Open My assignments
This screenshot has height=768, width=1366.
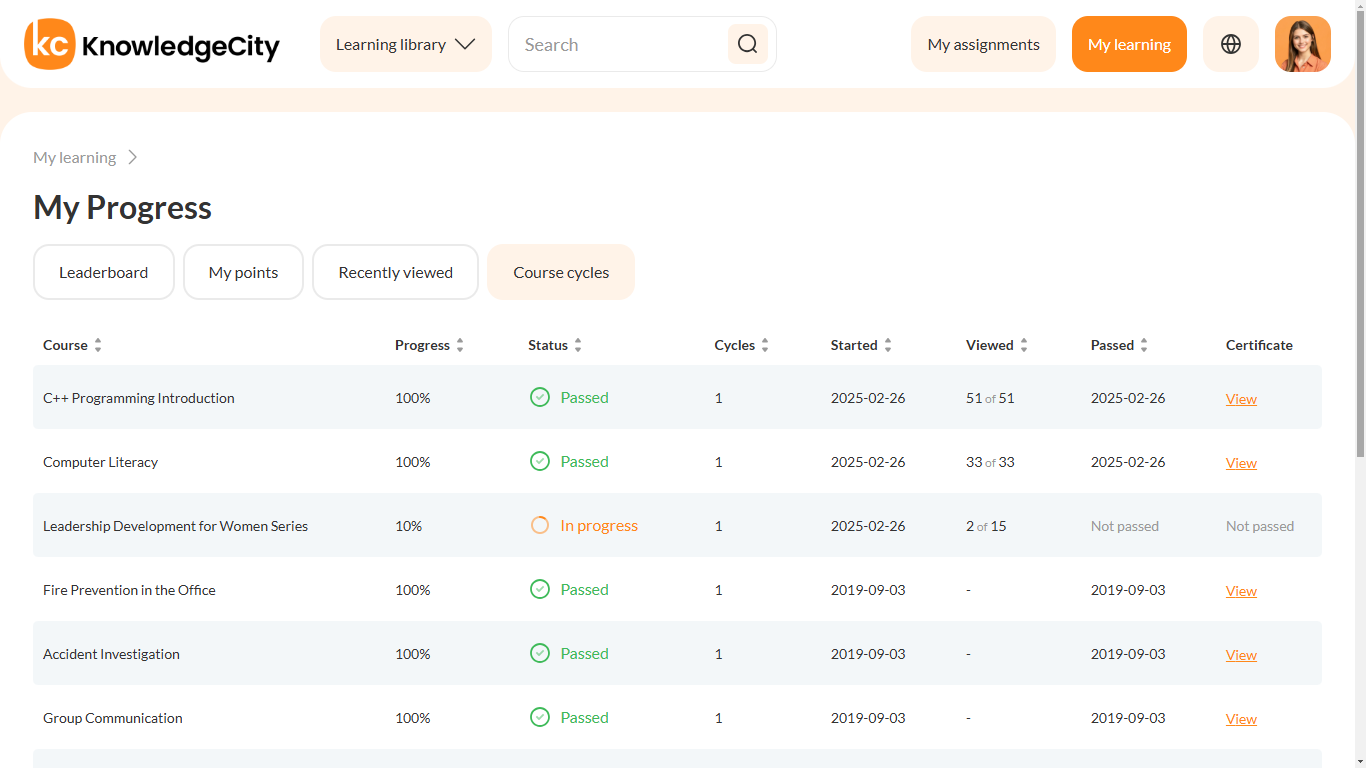click(x=983, y=44)
